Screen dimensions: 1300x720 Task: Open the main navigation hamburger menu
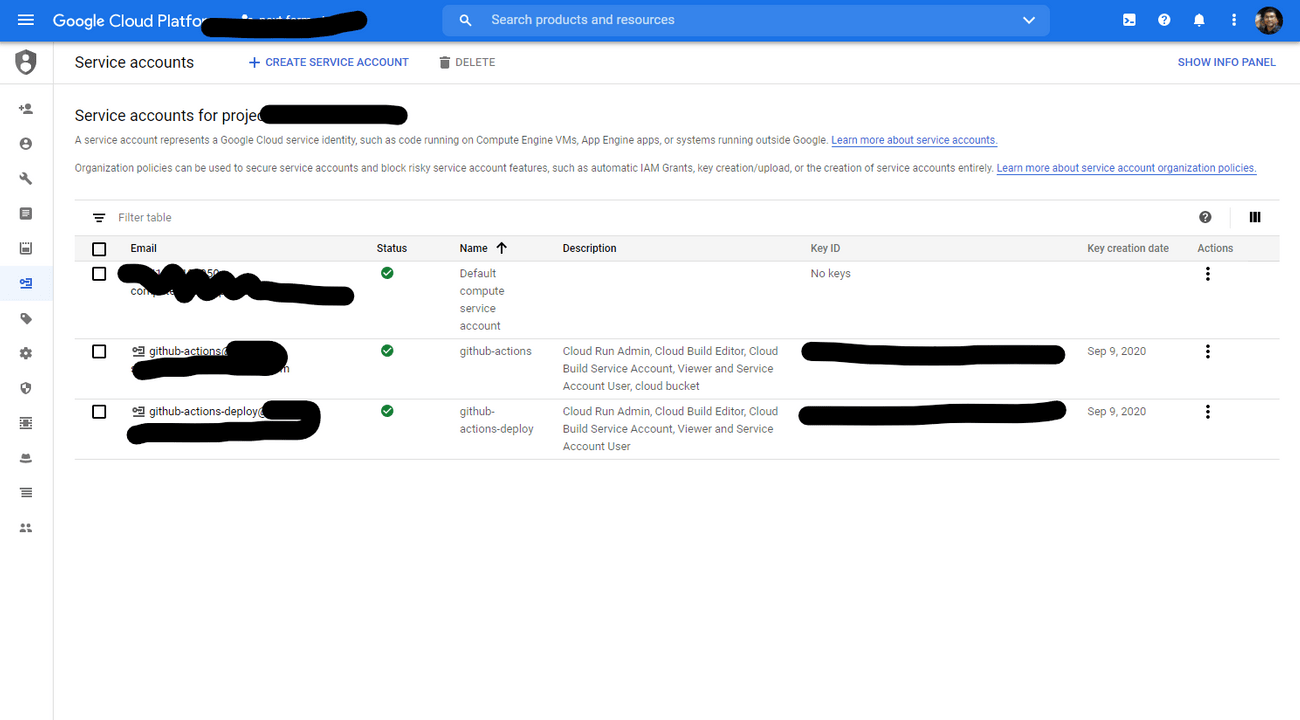pos(26,20)
